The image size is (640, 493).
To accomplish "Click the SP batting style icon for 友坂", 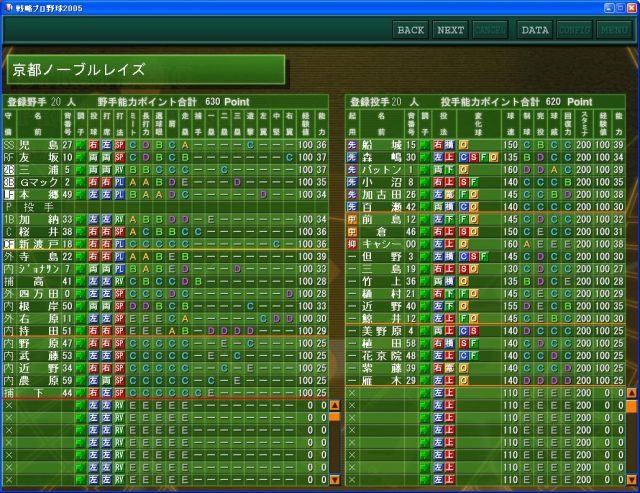I will [119, 158].
